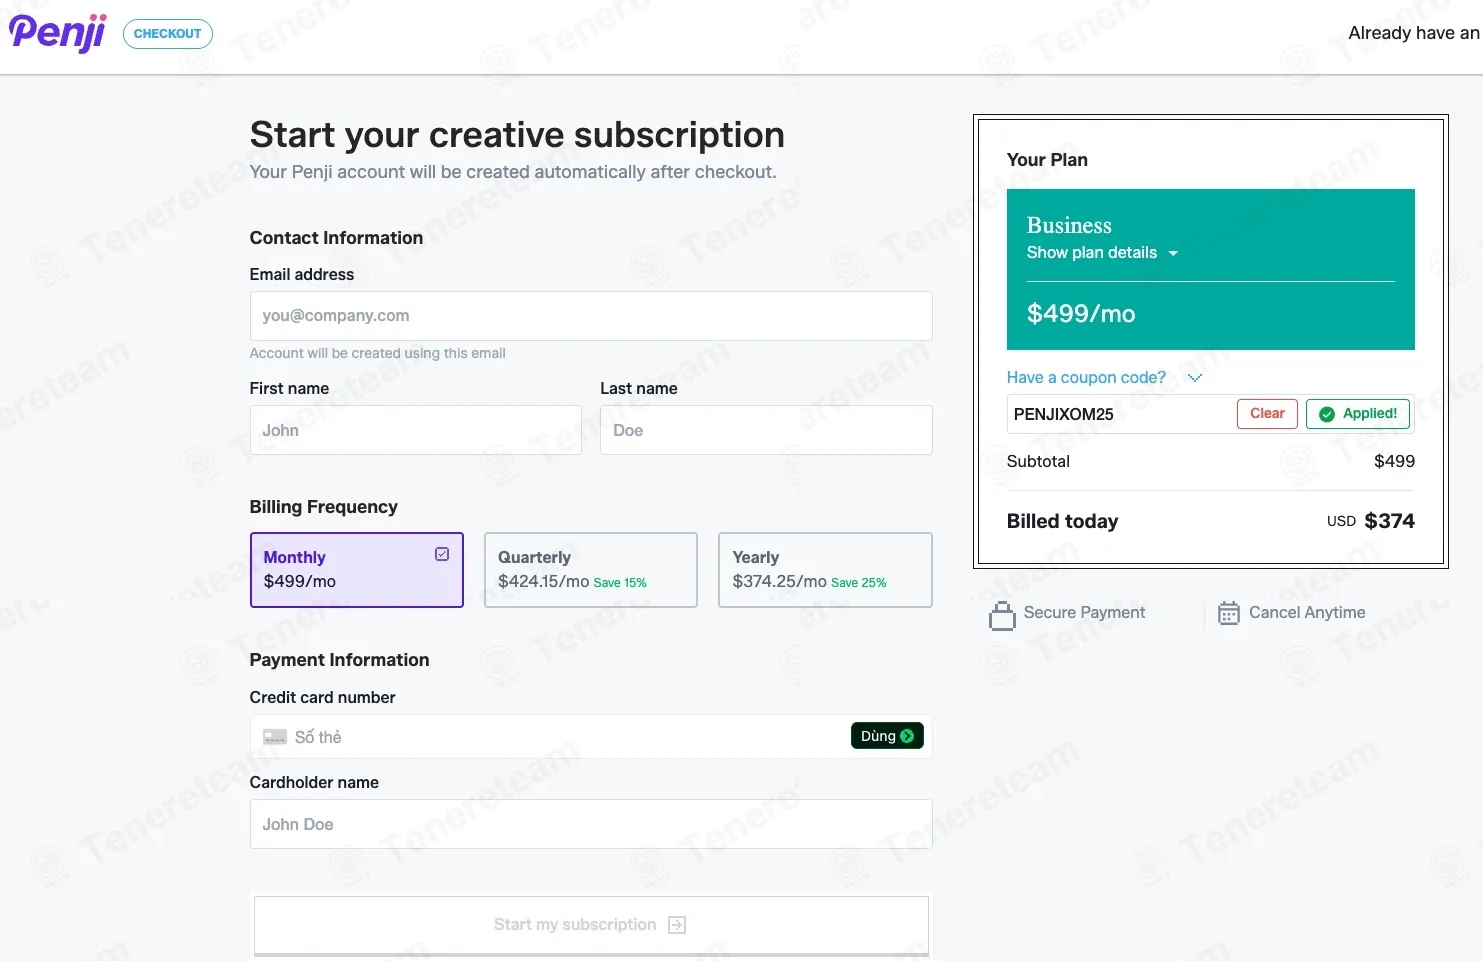Viewport: 1483px width, 961px height.
Task: Click the Cancel Anytime calendar icon
Action: tap(1229, 613)
